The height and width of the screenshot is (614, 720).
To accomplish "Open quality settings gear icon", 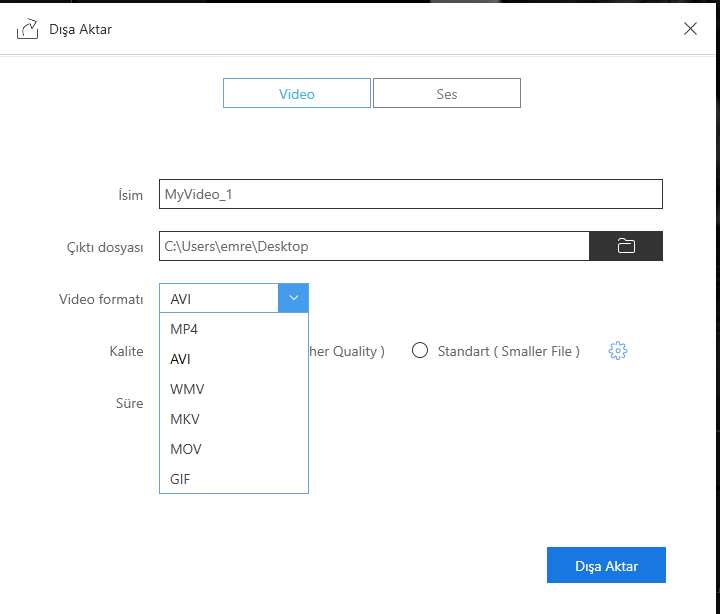I will tap(618, 351).
